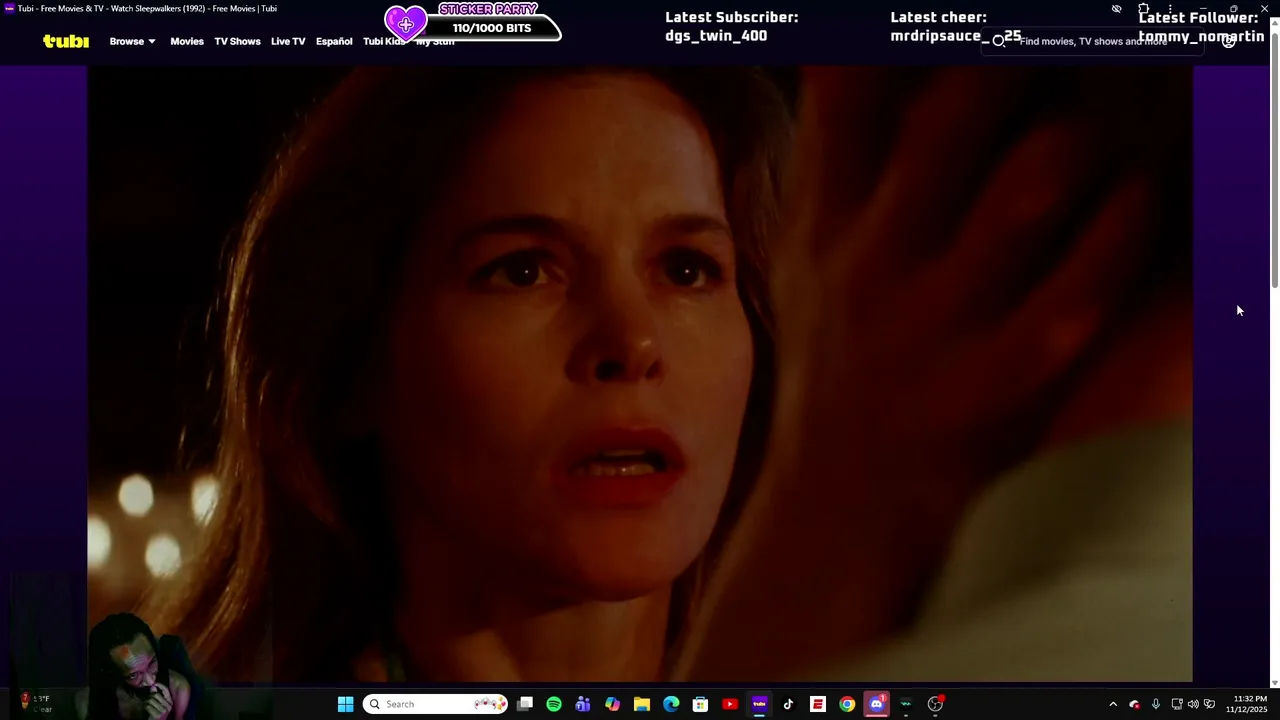The width and height of the screenshot is (1280, 720).
Task: Open Discord from the taskbar
Action: (x=877, y=704)
